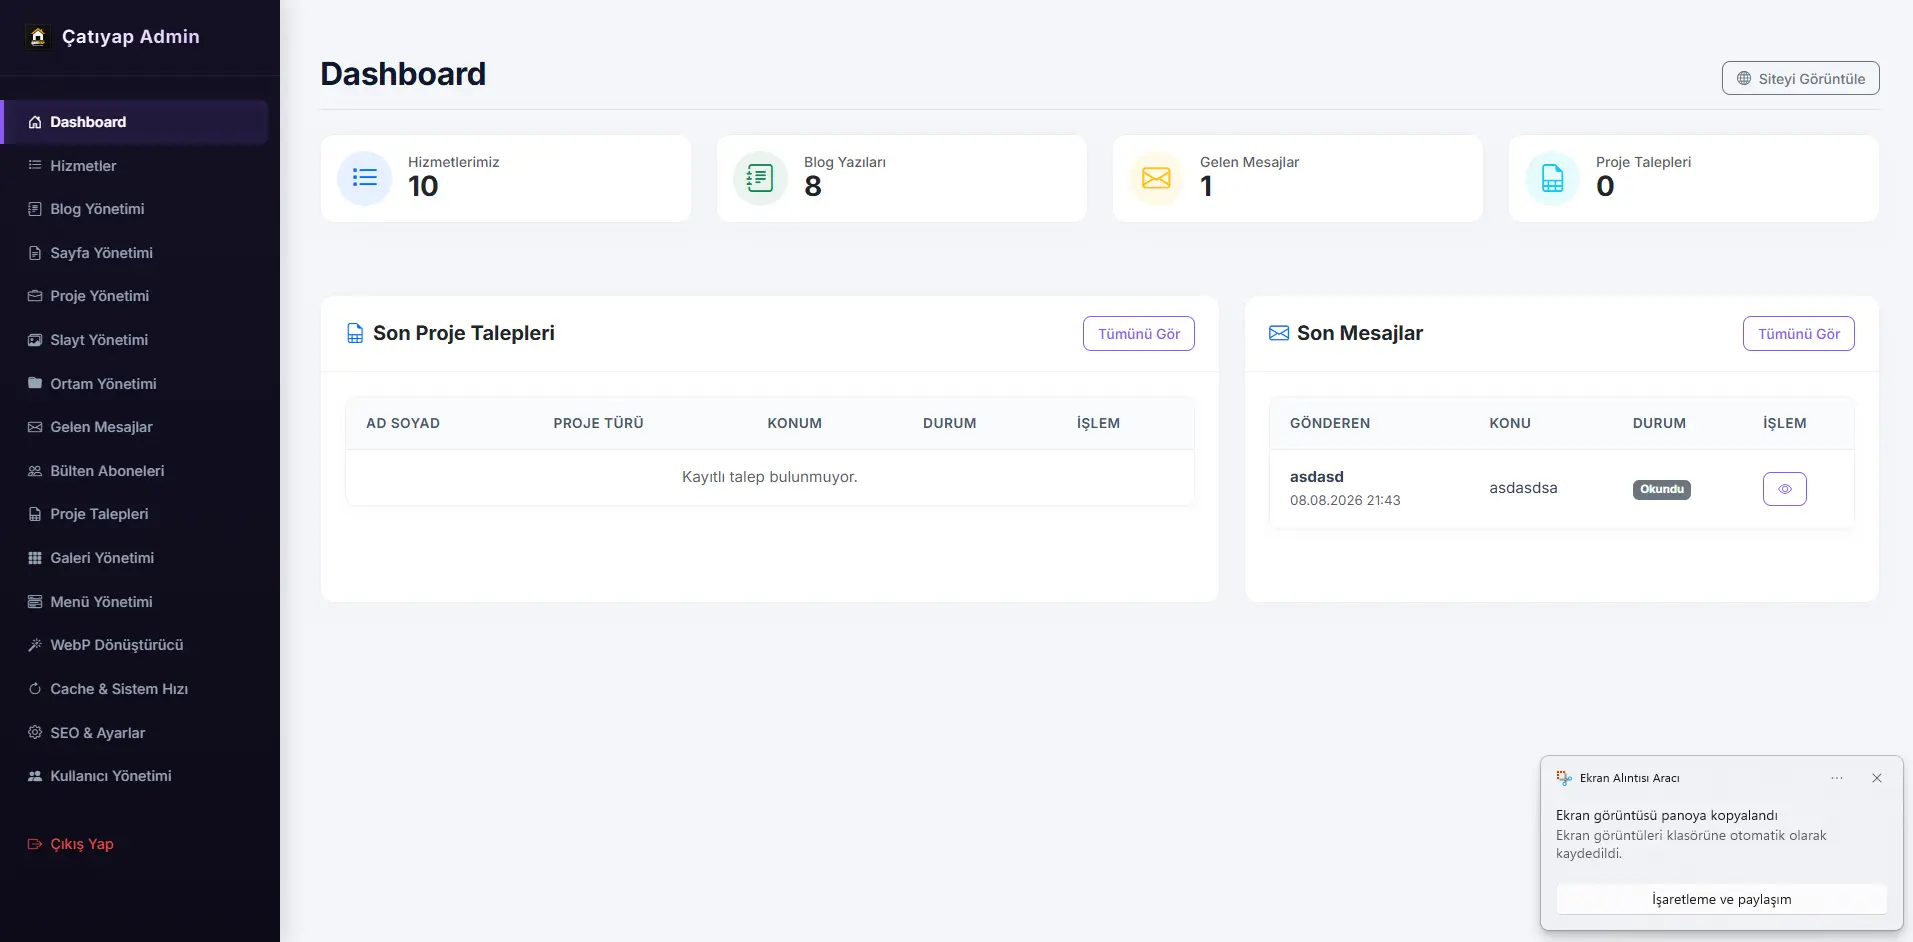The image size is (1913, 942).
Task: Click the subject text asdasdsa
Action: [1523, 488]
